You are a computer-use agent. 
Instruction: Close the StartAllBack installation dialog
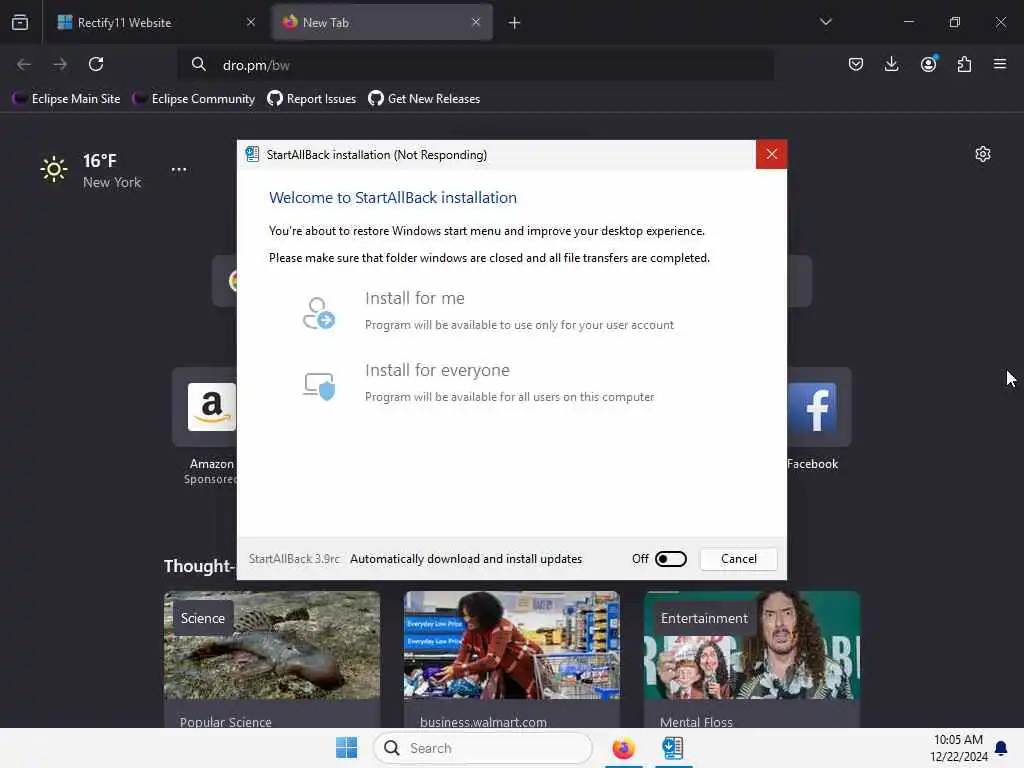click(x=771, y=154)
